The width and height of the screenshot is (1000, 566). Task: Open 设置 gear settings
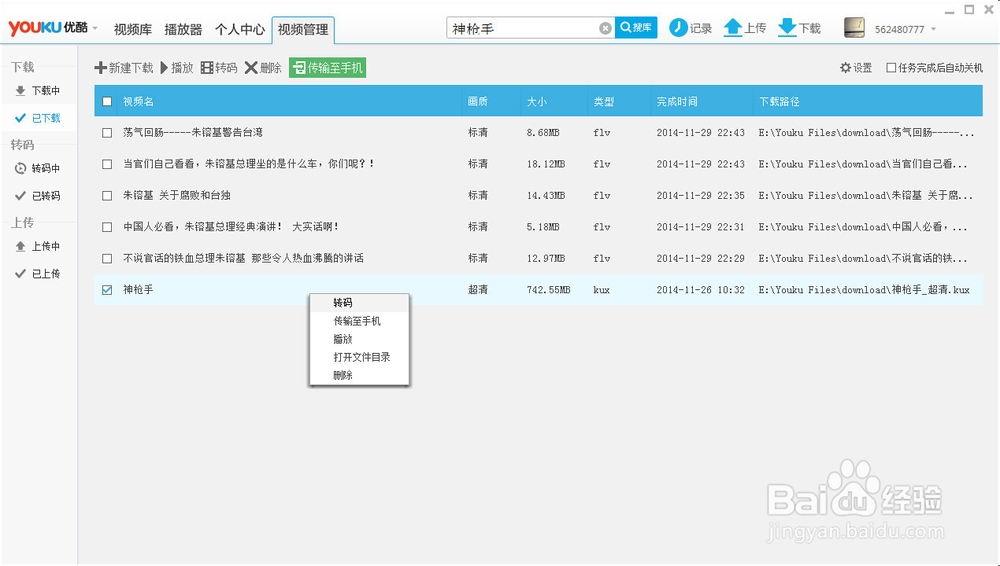pyautogui.click(x=856, y=68)
